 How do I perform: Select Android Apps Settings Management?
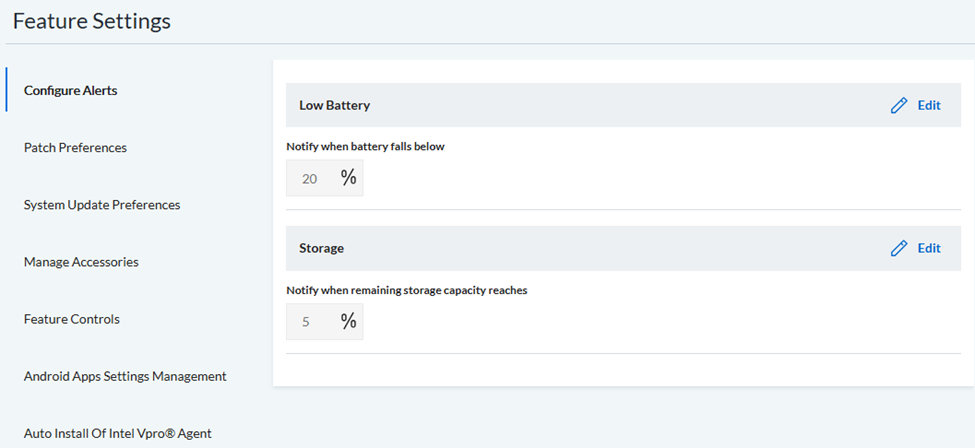(125, 376)
